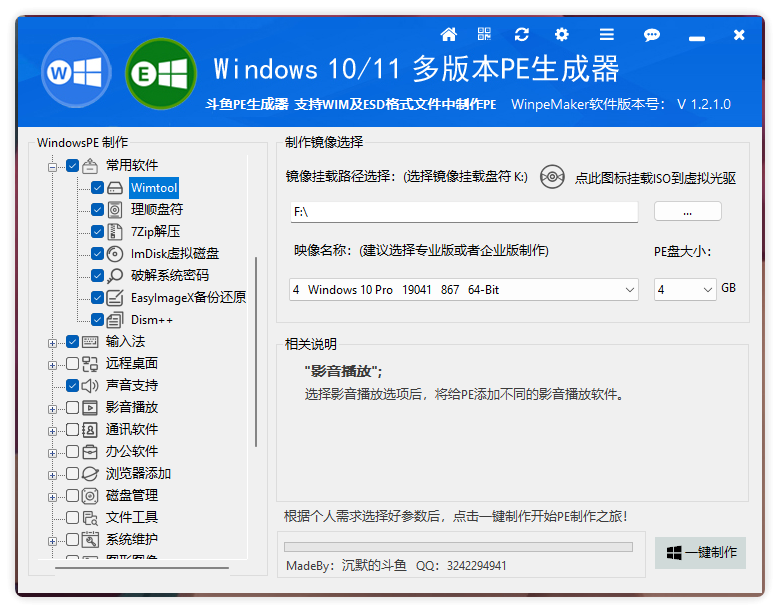Select the EasyImageX备份还原 tree item

click(x=189, y=298)
